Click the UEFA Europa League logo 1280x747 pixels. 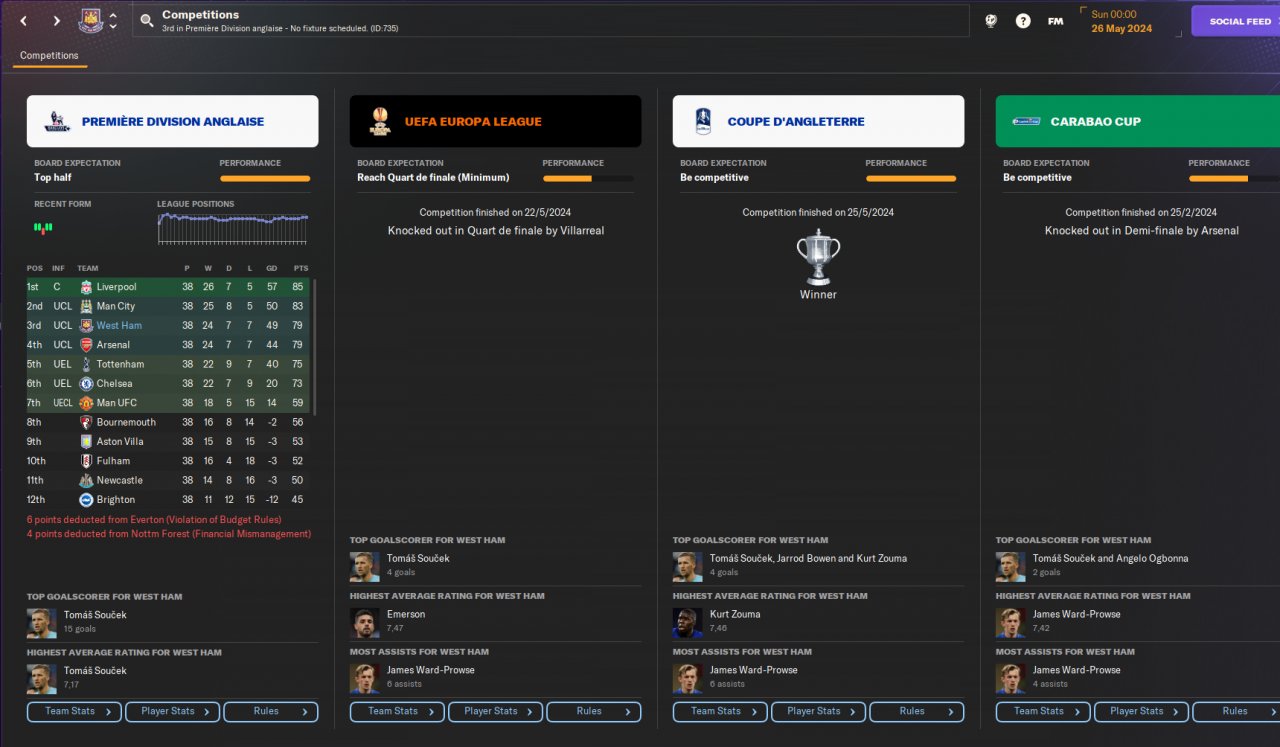380,121
